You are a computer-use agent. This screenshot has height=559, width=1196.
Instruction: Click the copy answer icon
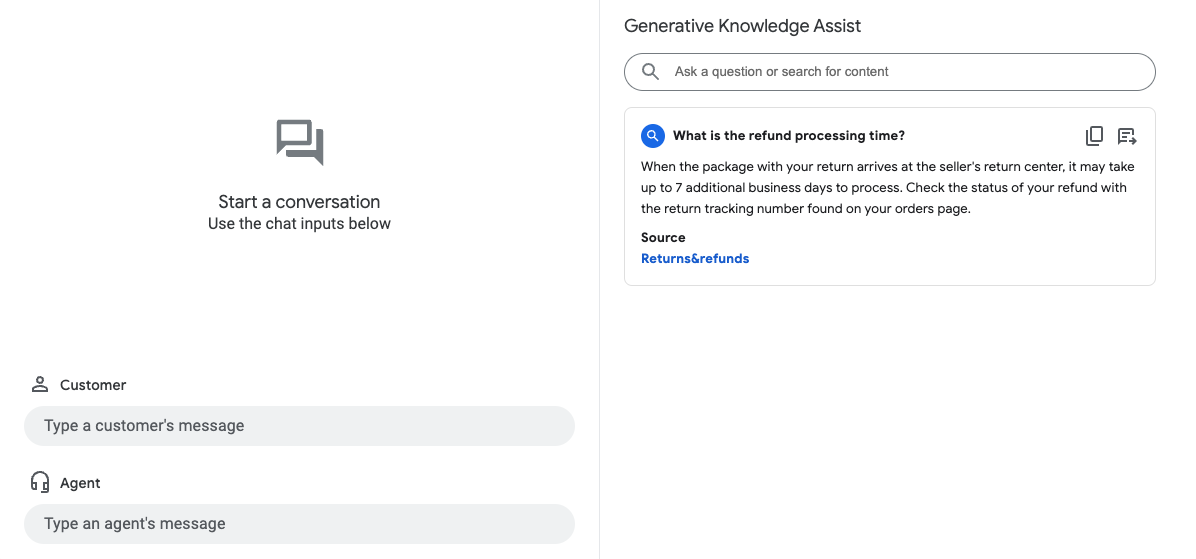pos(1094,136)
